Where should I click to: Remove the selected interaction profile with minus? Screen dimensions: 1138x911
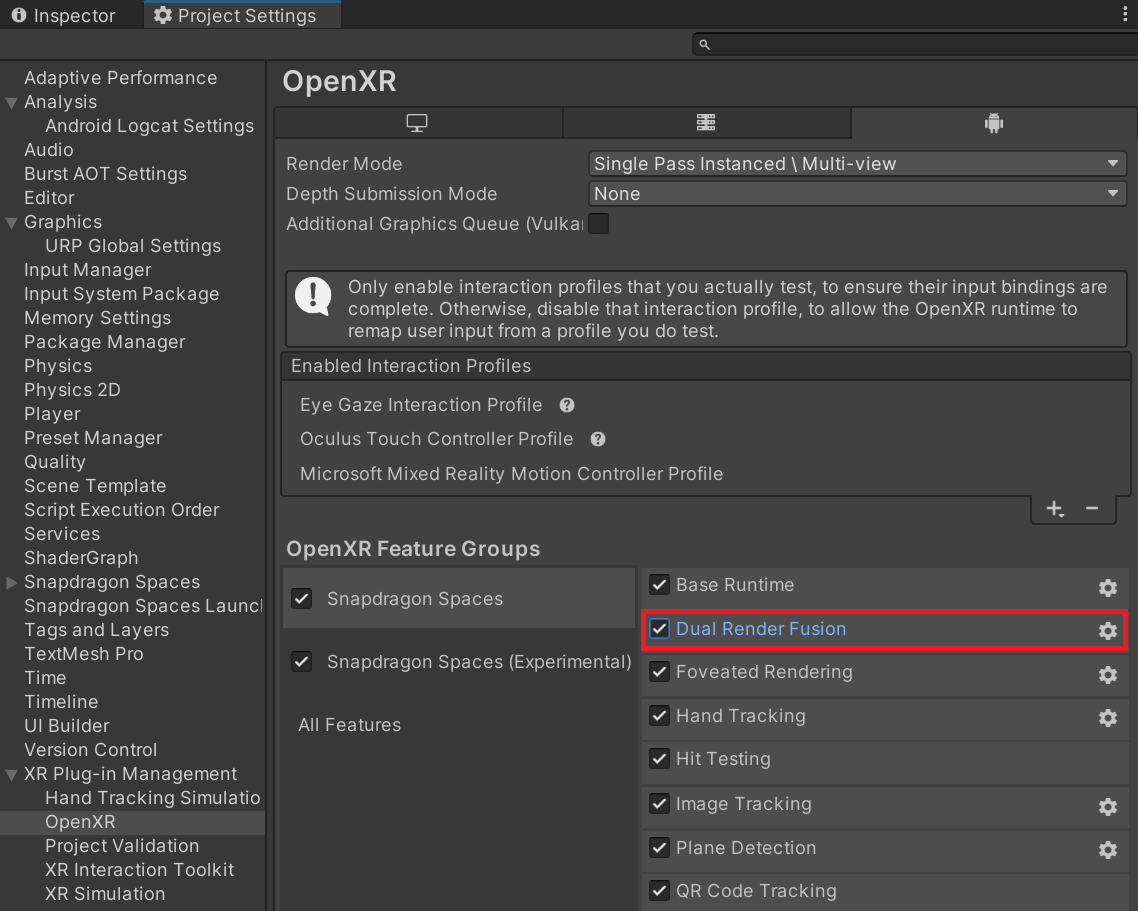[x=1092, y=509]
